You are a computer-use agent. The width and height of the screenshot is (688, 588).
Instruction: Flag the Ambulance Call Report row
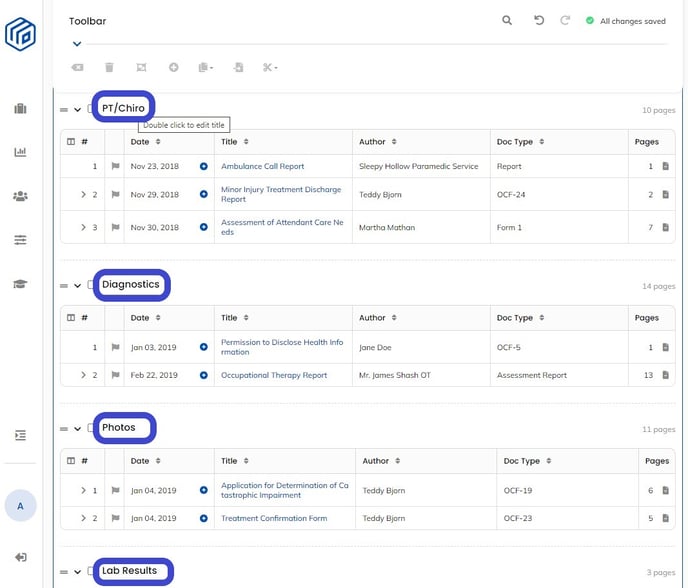114,167
